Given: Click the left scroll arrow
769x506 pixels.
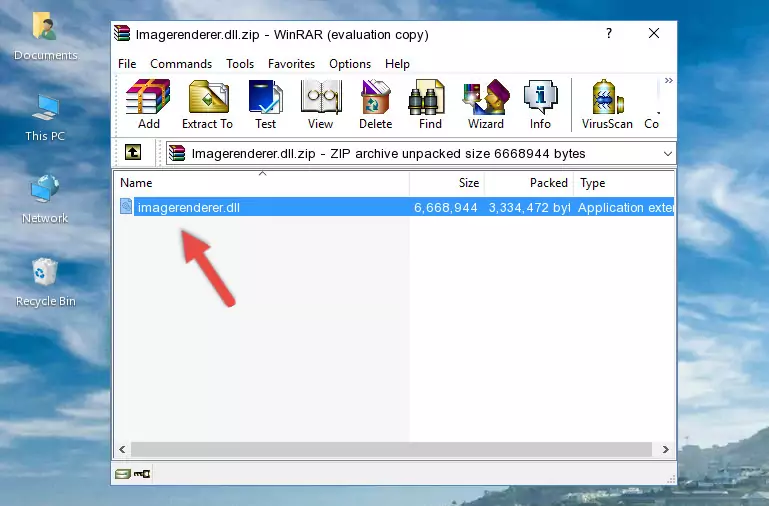Looking at the screenshot, I should [123, 449].
